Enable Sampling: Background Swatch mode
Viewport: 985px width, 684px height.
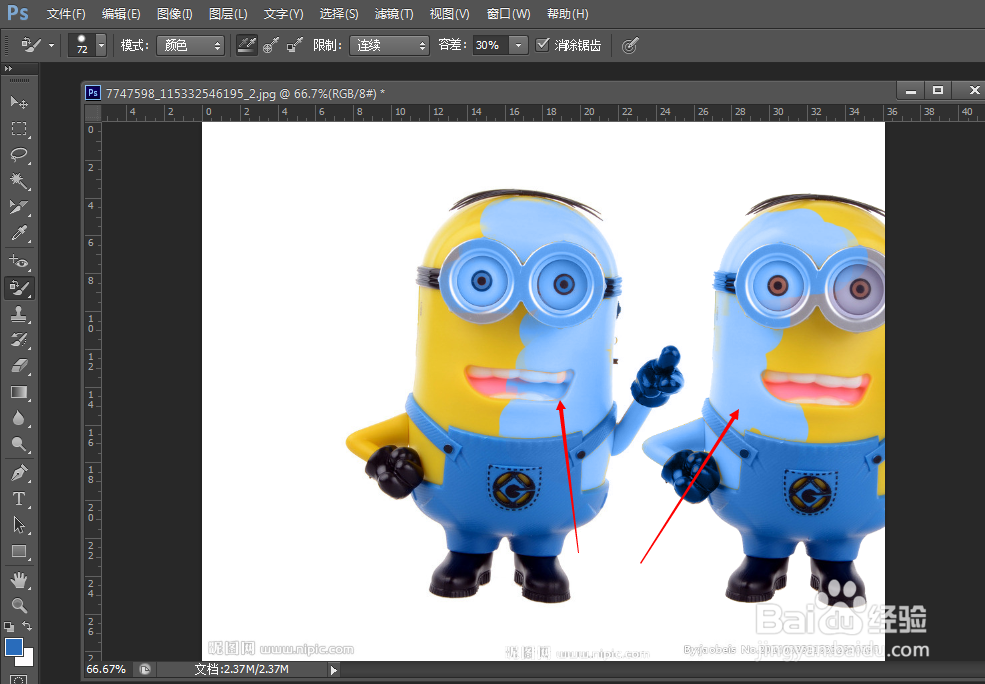click(x=295, y=45)
